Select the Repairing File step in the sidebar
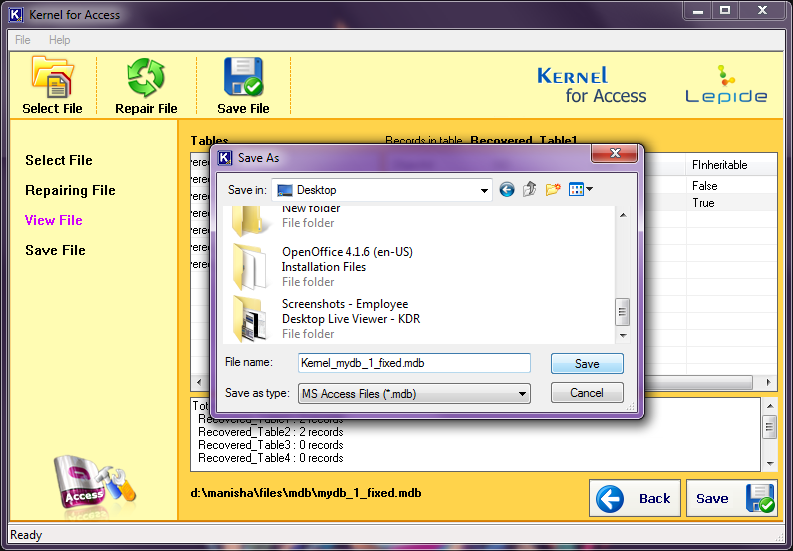The height and width of the screenshot is (551, 793). tap(70, 190)
